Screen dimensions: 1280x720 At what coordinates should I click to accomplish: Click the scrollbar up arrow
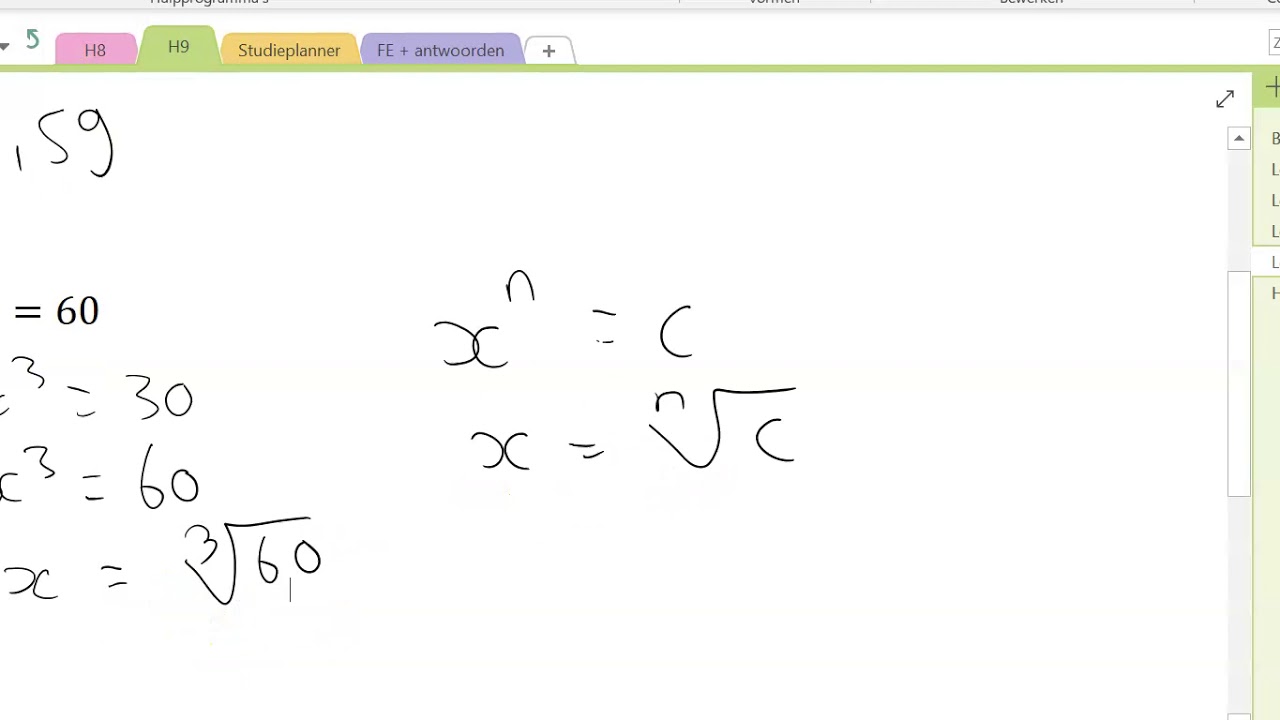pyautogui.click(x=1239, y=139)
